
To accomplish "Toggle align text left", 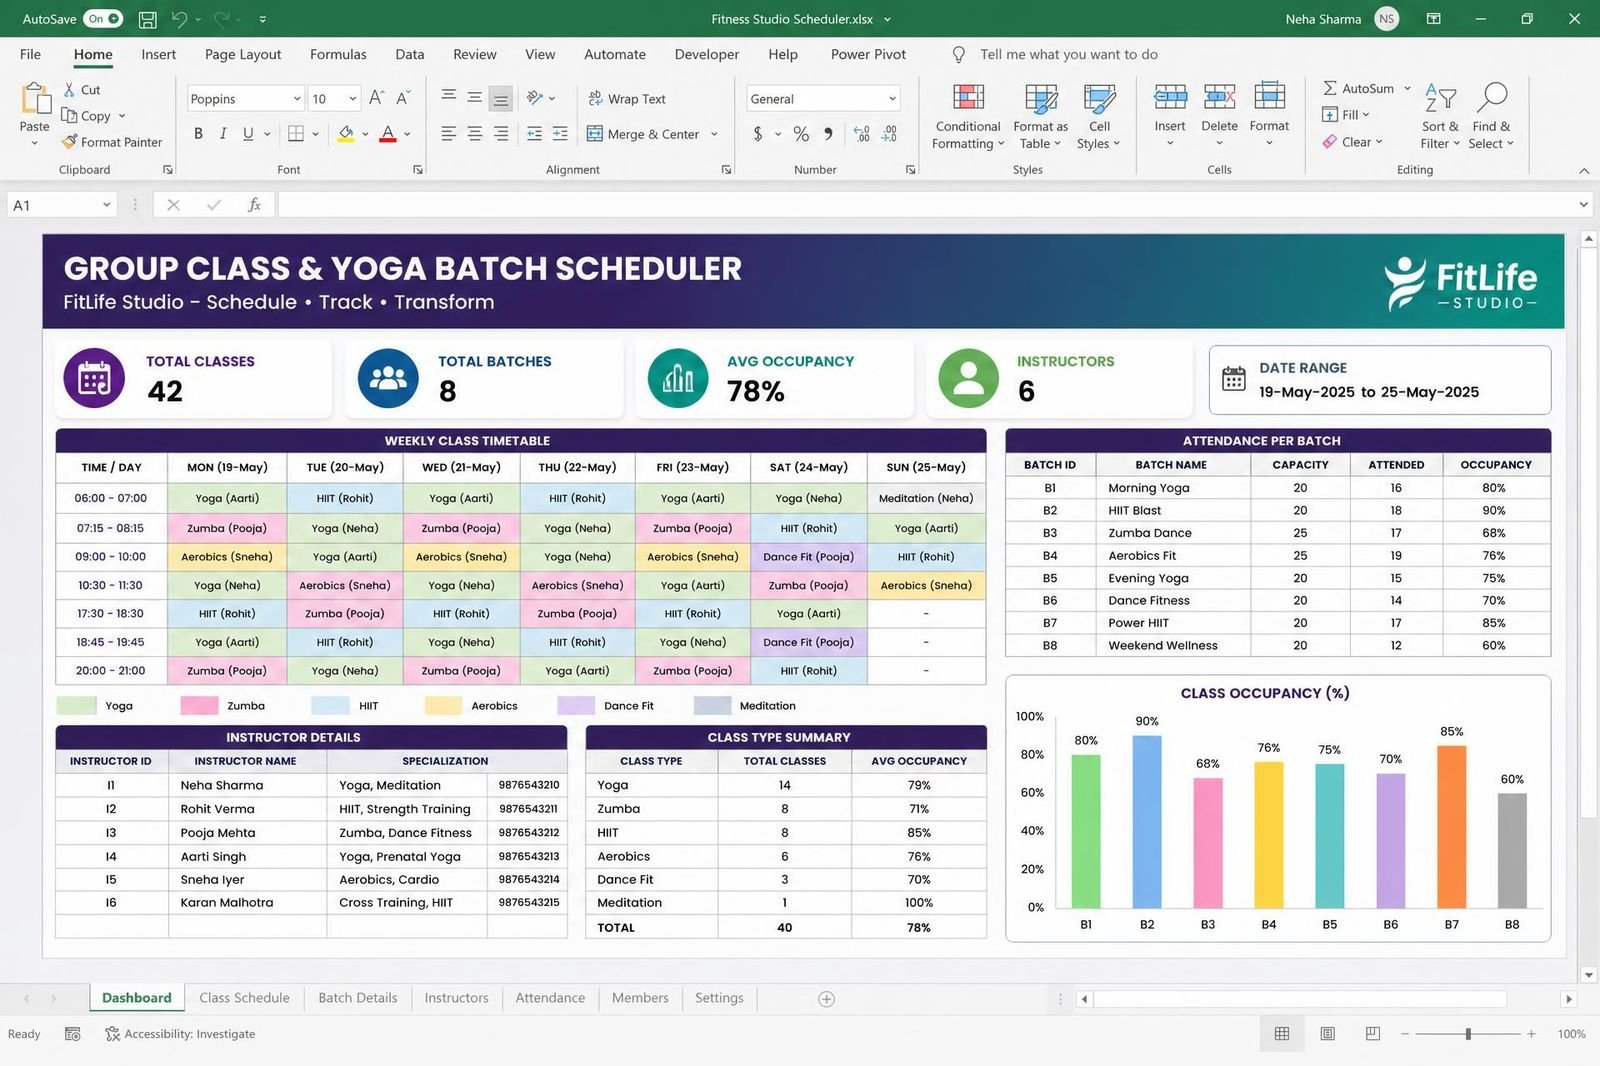I will tap(449, 133).
